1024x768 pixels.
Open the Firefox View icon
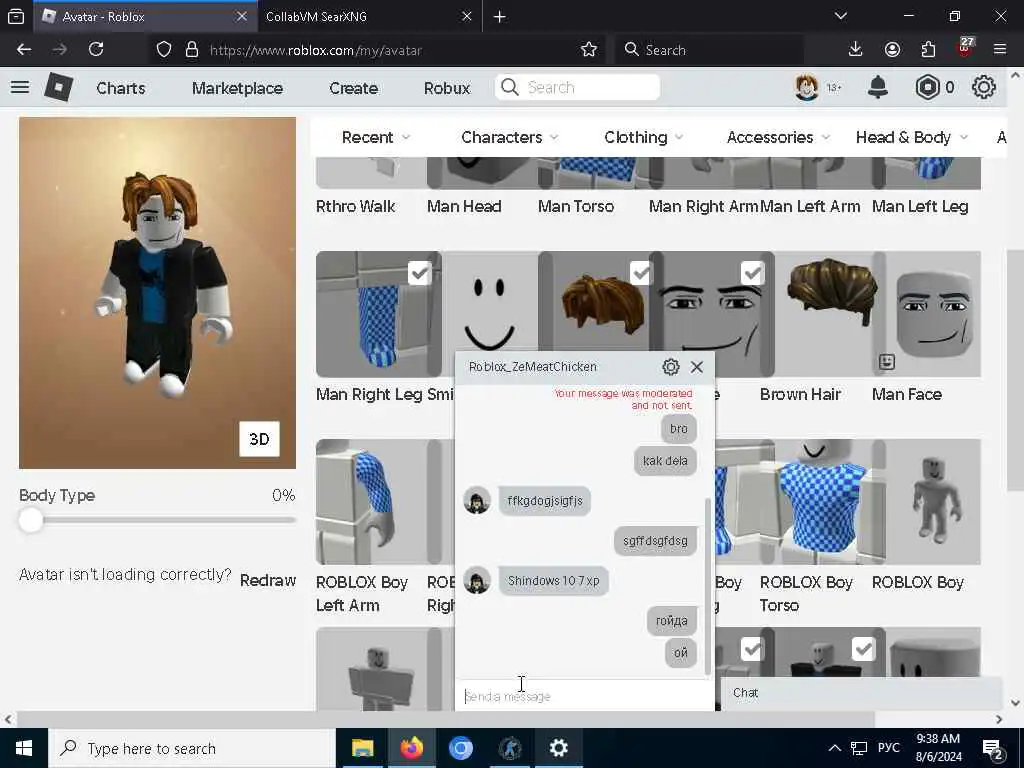pyautogui.click(x=16, y=17)
